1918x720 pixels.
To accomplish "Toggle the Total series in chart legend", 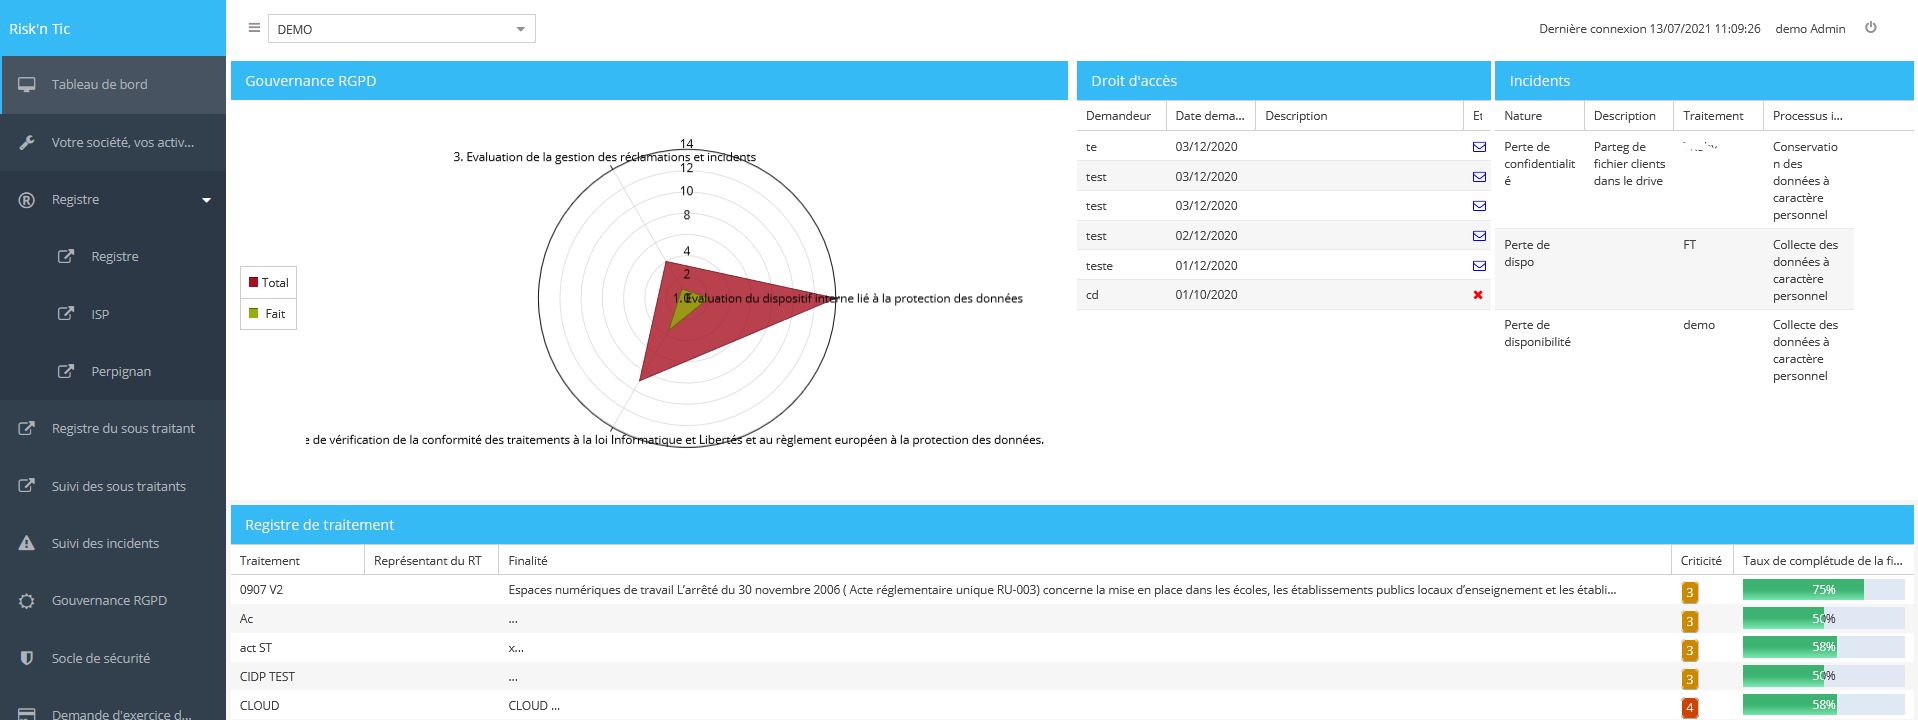I will coord(268,283).
